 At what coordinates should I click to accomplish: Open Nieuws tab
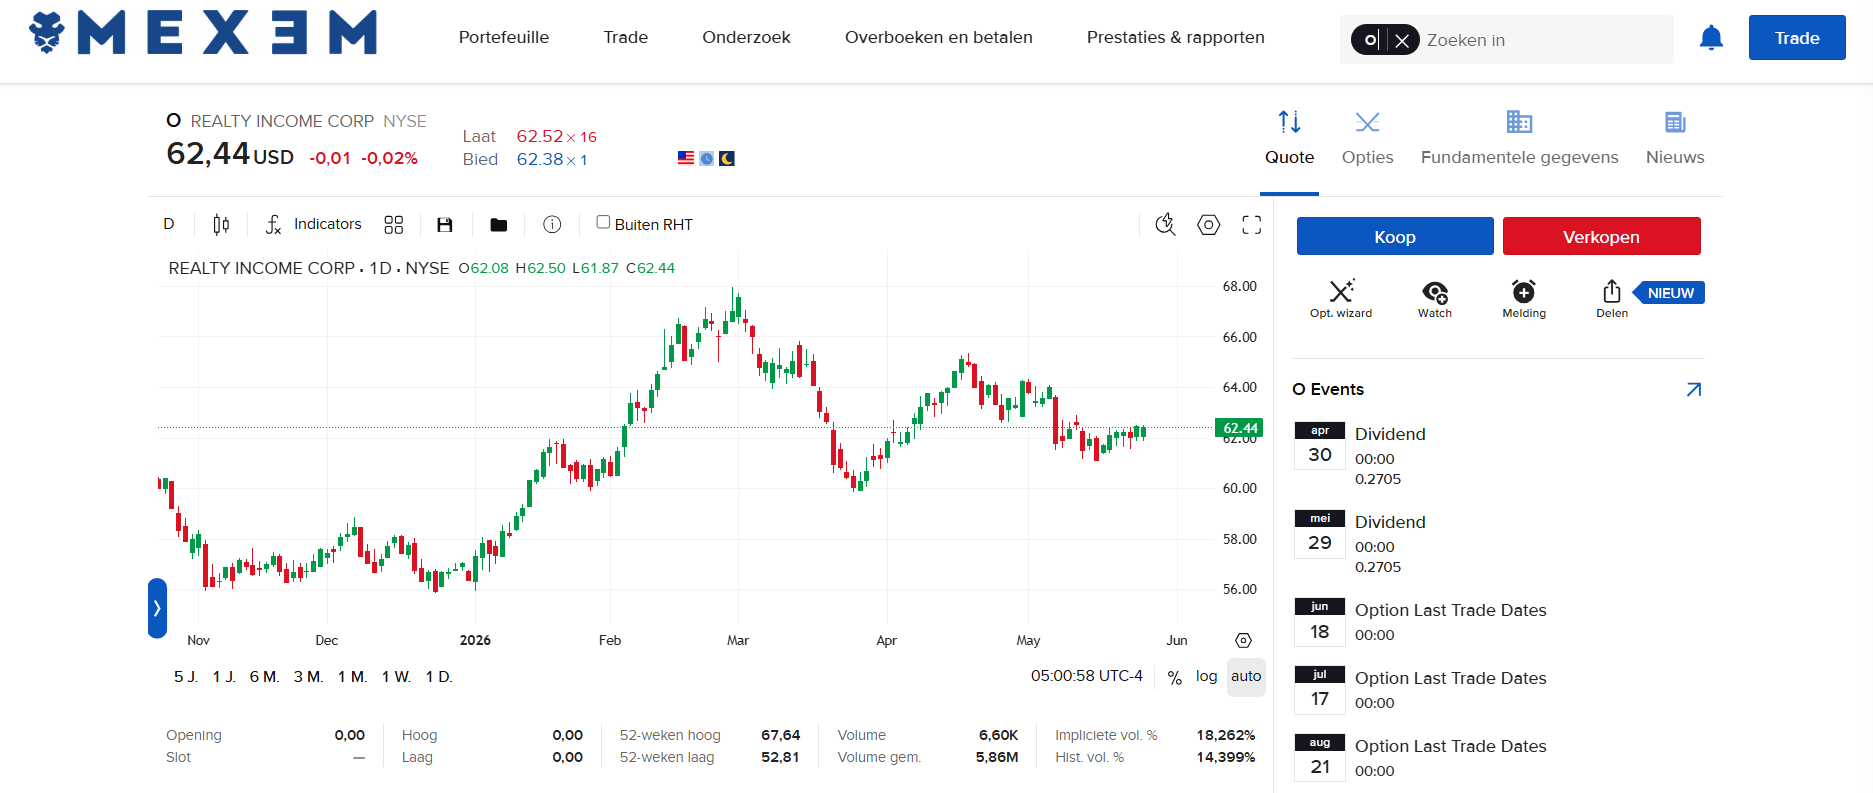tap(1675, 139)
